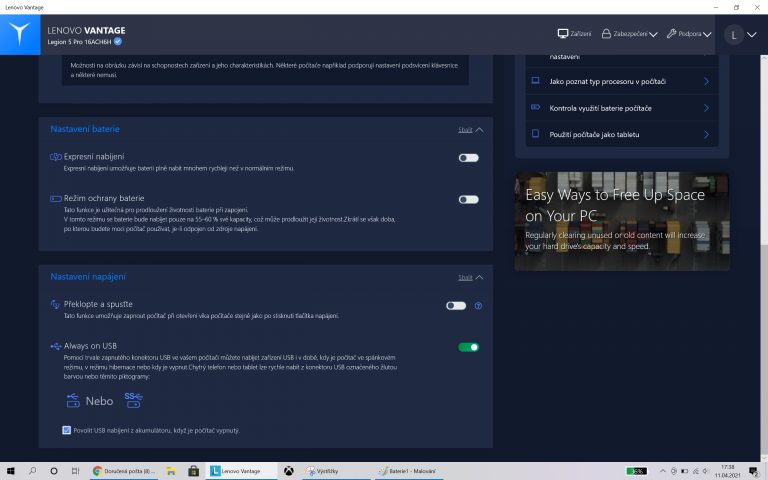Image resolution: width=768 pixels, height=480 pixels.
Task: Click the help question mark beside Překlopte a spusťte
Action: (478, 305)
